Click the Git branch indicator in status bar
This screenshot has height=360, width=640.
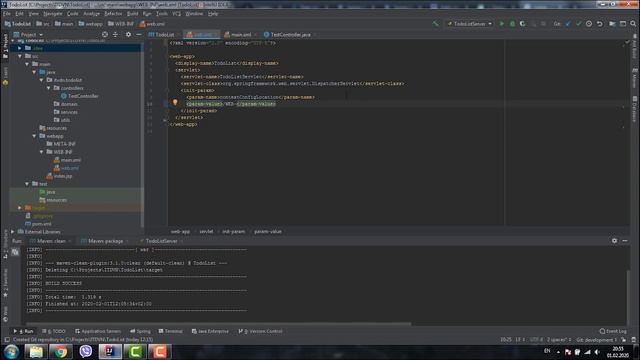pyautogui.click(x=596, y=340)
